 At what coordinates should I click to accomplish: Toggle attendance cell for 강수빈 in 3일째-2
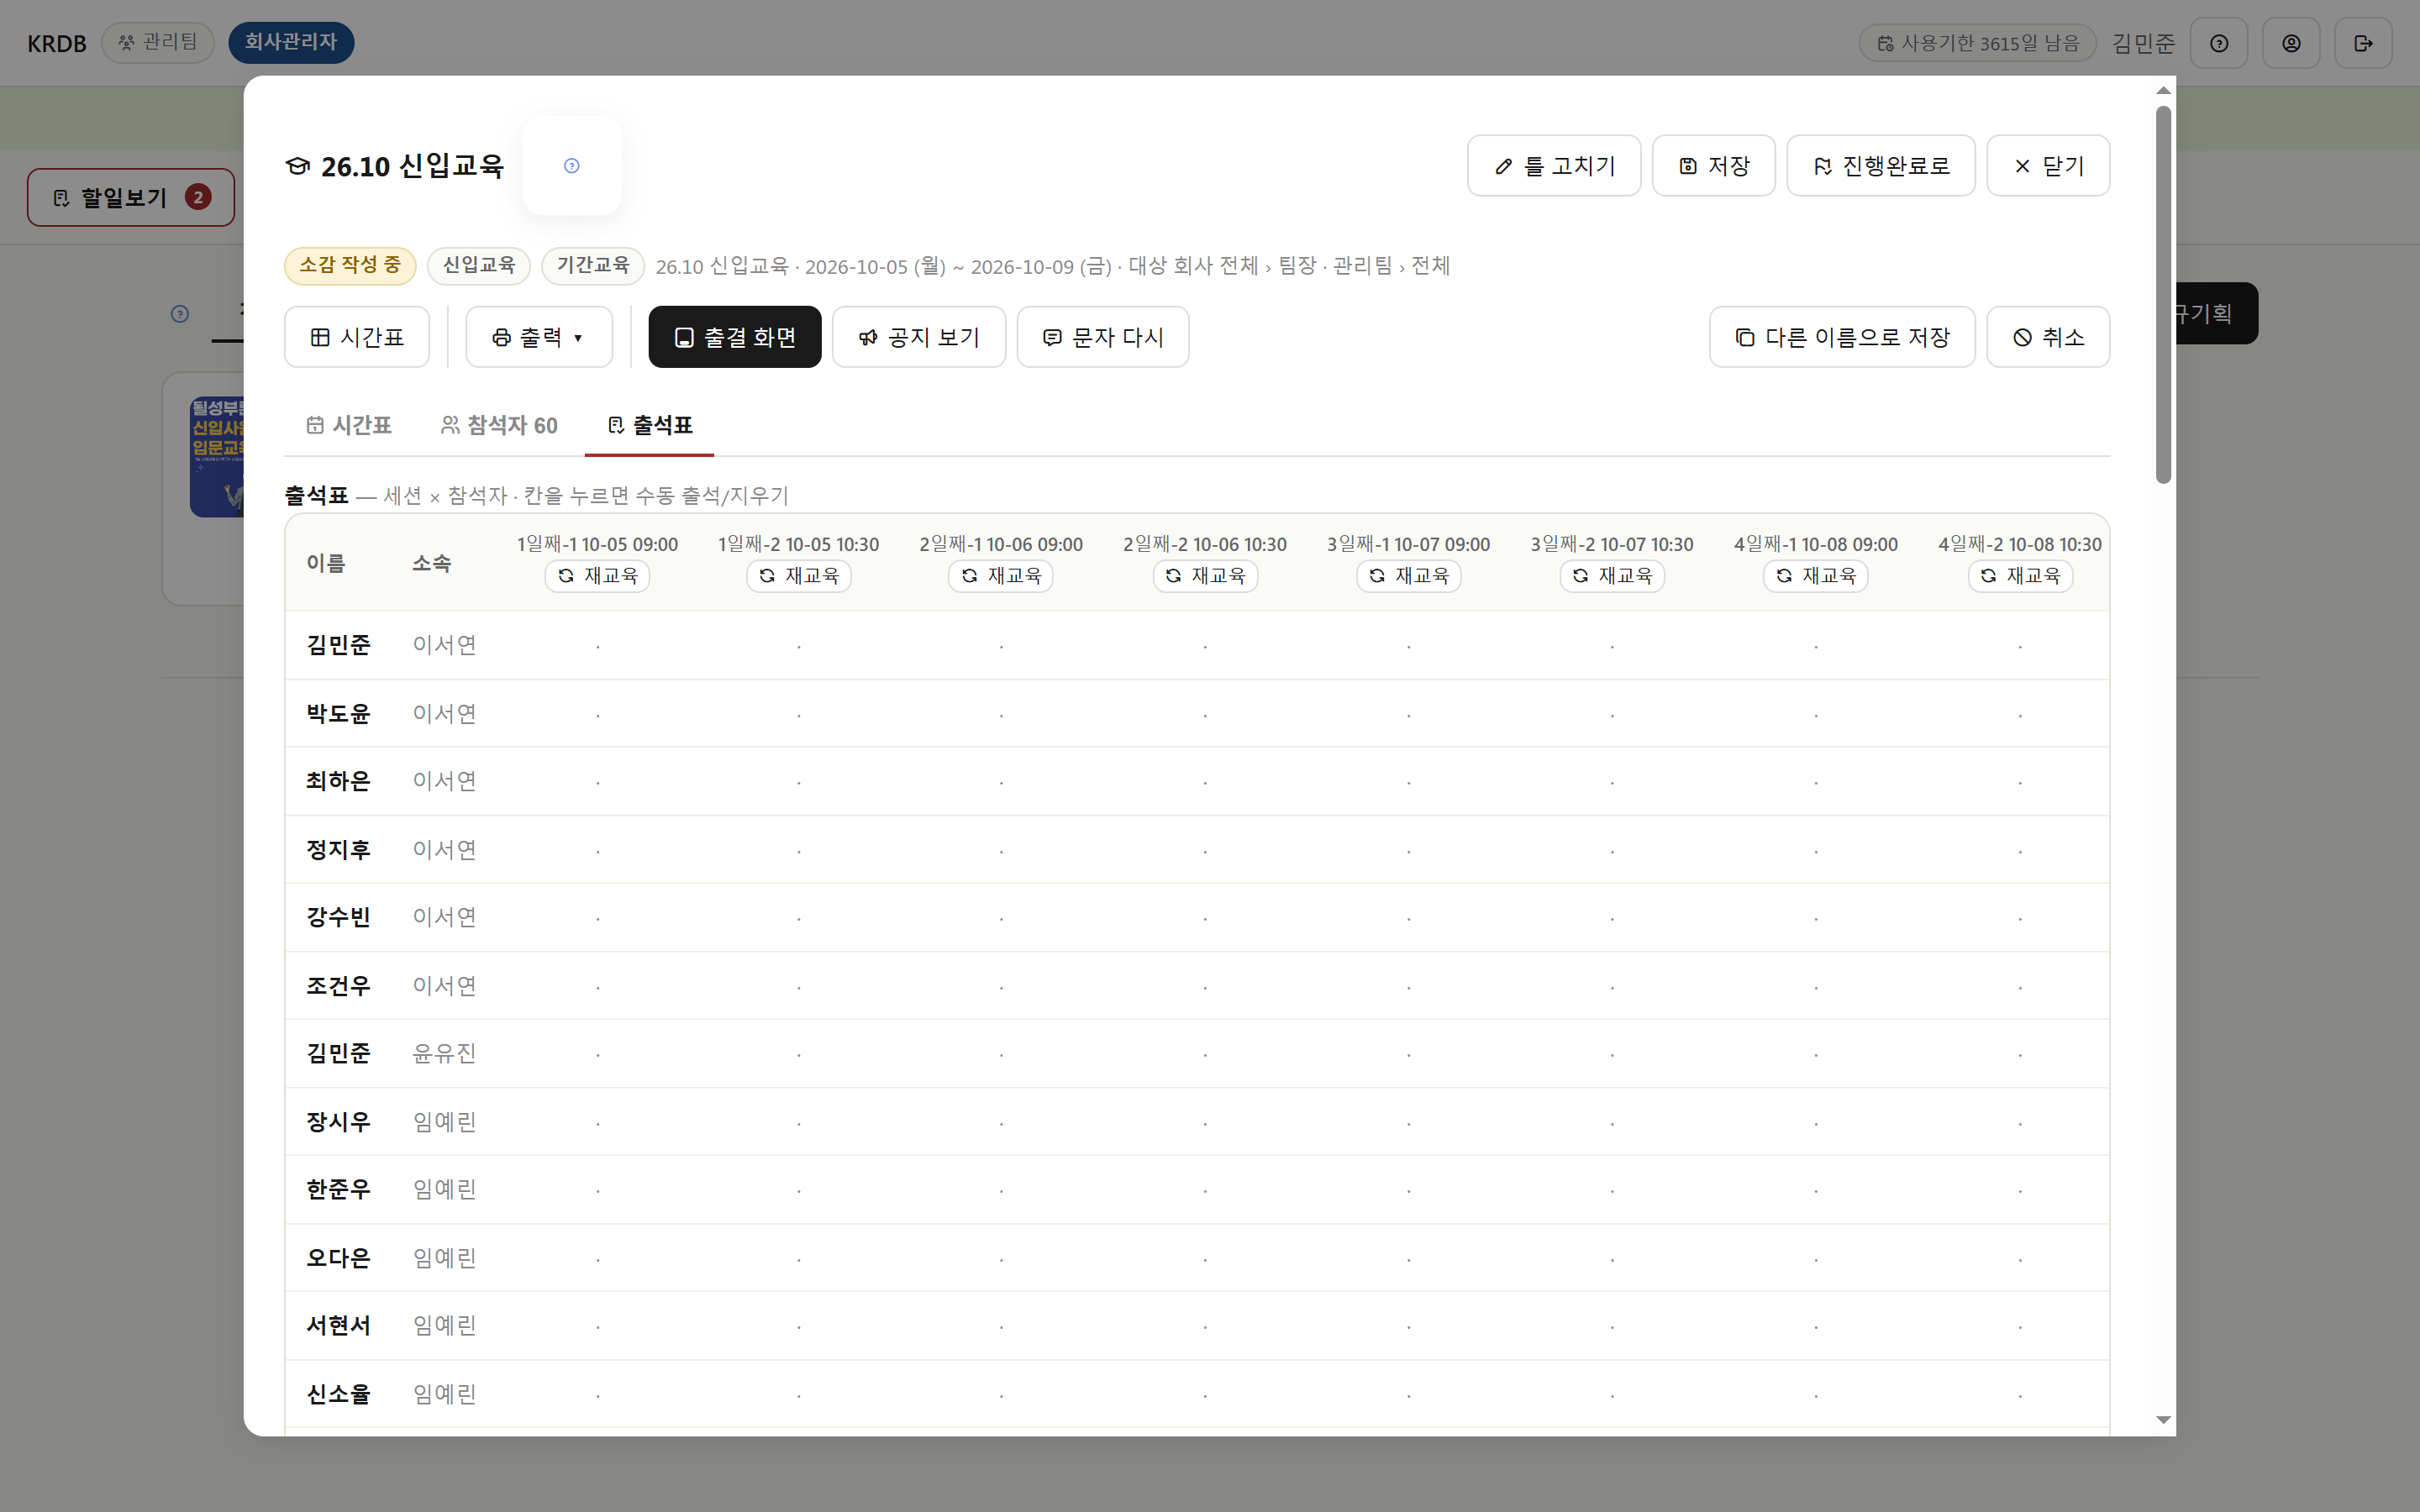(1612, 918)
